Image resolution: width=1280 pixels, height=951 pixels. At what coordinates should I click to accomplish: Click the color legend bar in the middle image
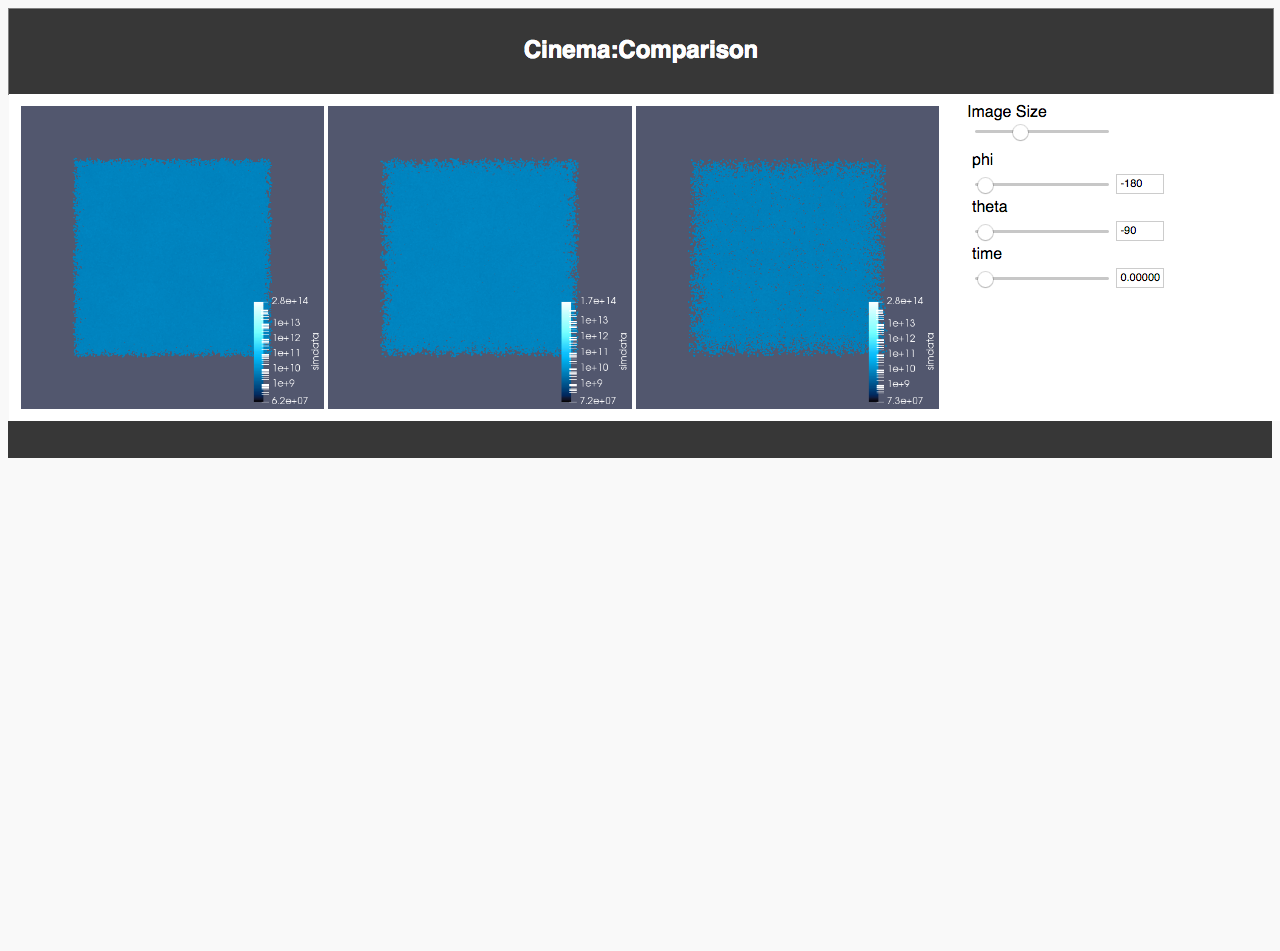(567, 352)
